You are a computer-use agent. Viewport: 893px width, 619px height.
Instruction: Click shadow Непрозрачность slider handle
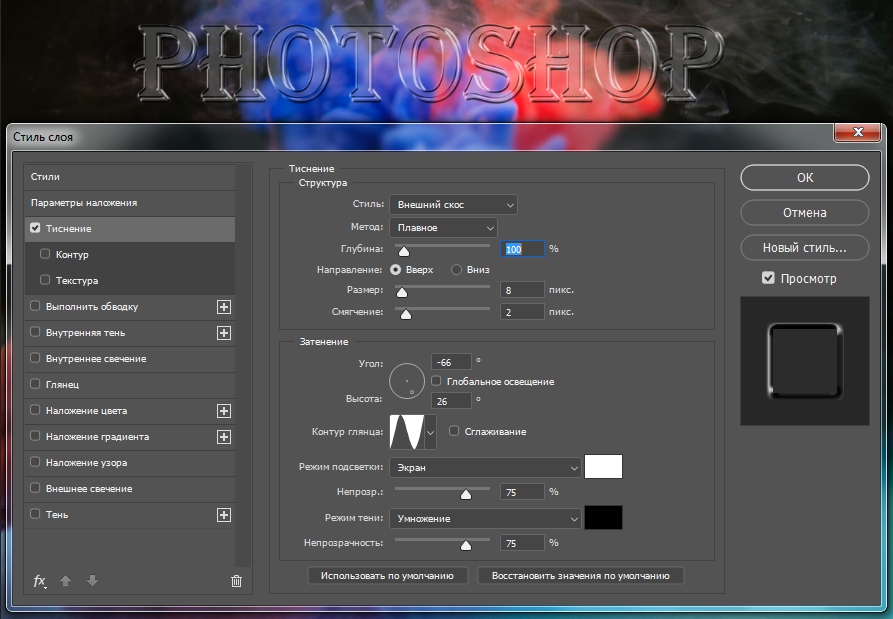click(466, 546)
